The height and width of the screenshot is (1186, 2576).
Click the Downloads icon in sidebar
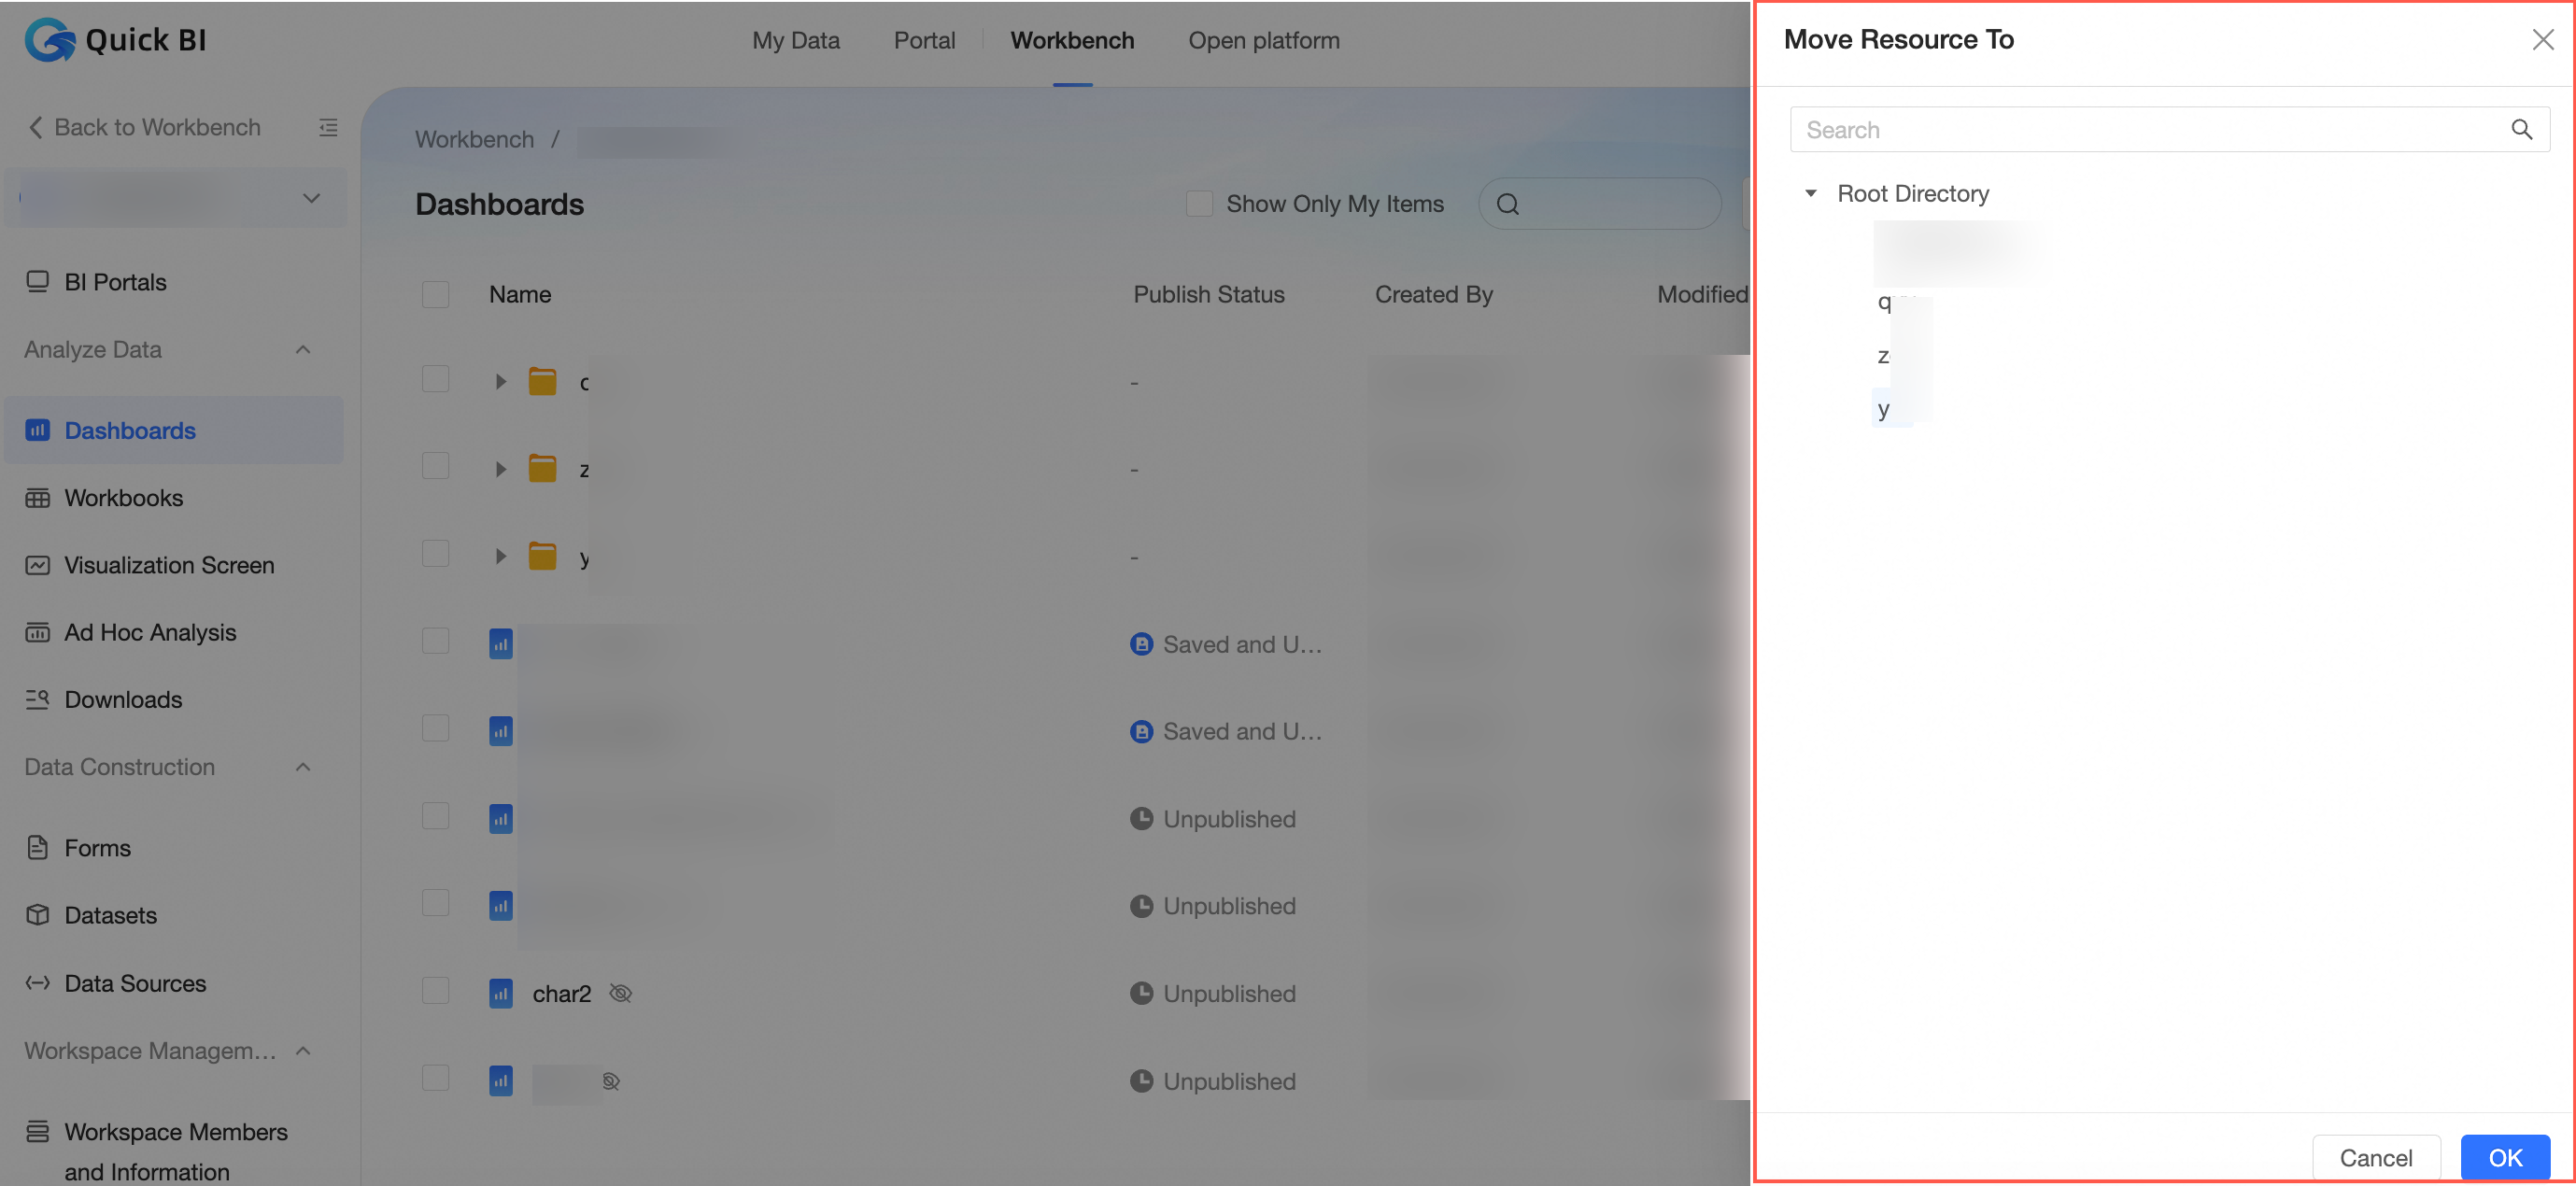[37, 699]
